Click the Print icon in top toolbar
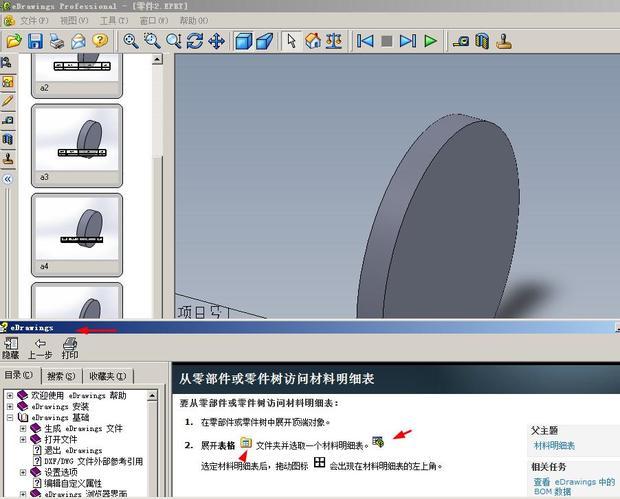 pyautogui.click(x=57, y=41)
